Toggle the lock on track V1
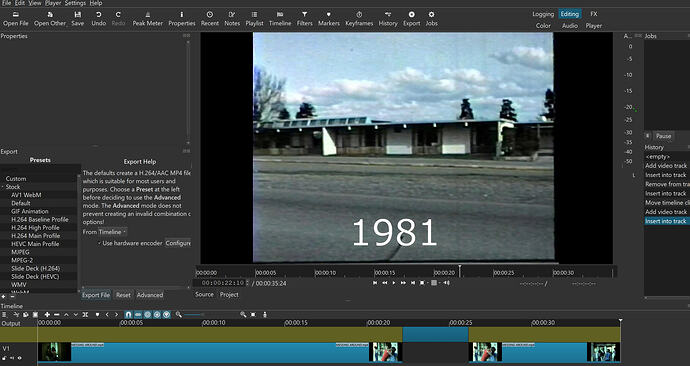 [x=5, y=358]
